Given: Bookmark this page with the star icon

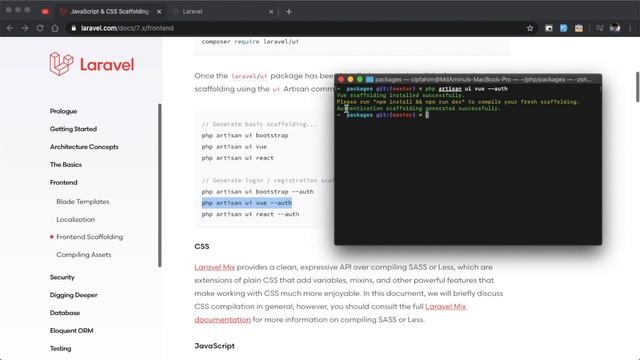Looking at the screenshot, I should pyautogui.click(x=530, y=28).
